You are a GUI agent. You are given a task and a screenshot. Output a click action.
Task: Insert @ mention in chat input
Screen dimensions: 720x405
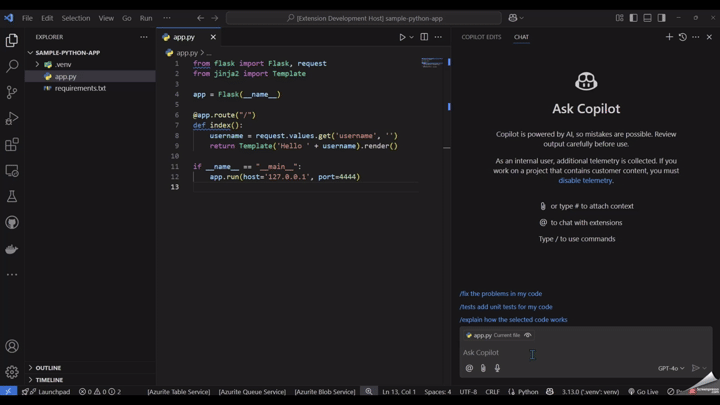pos(469,368)
